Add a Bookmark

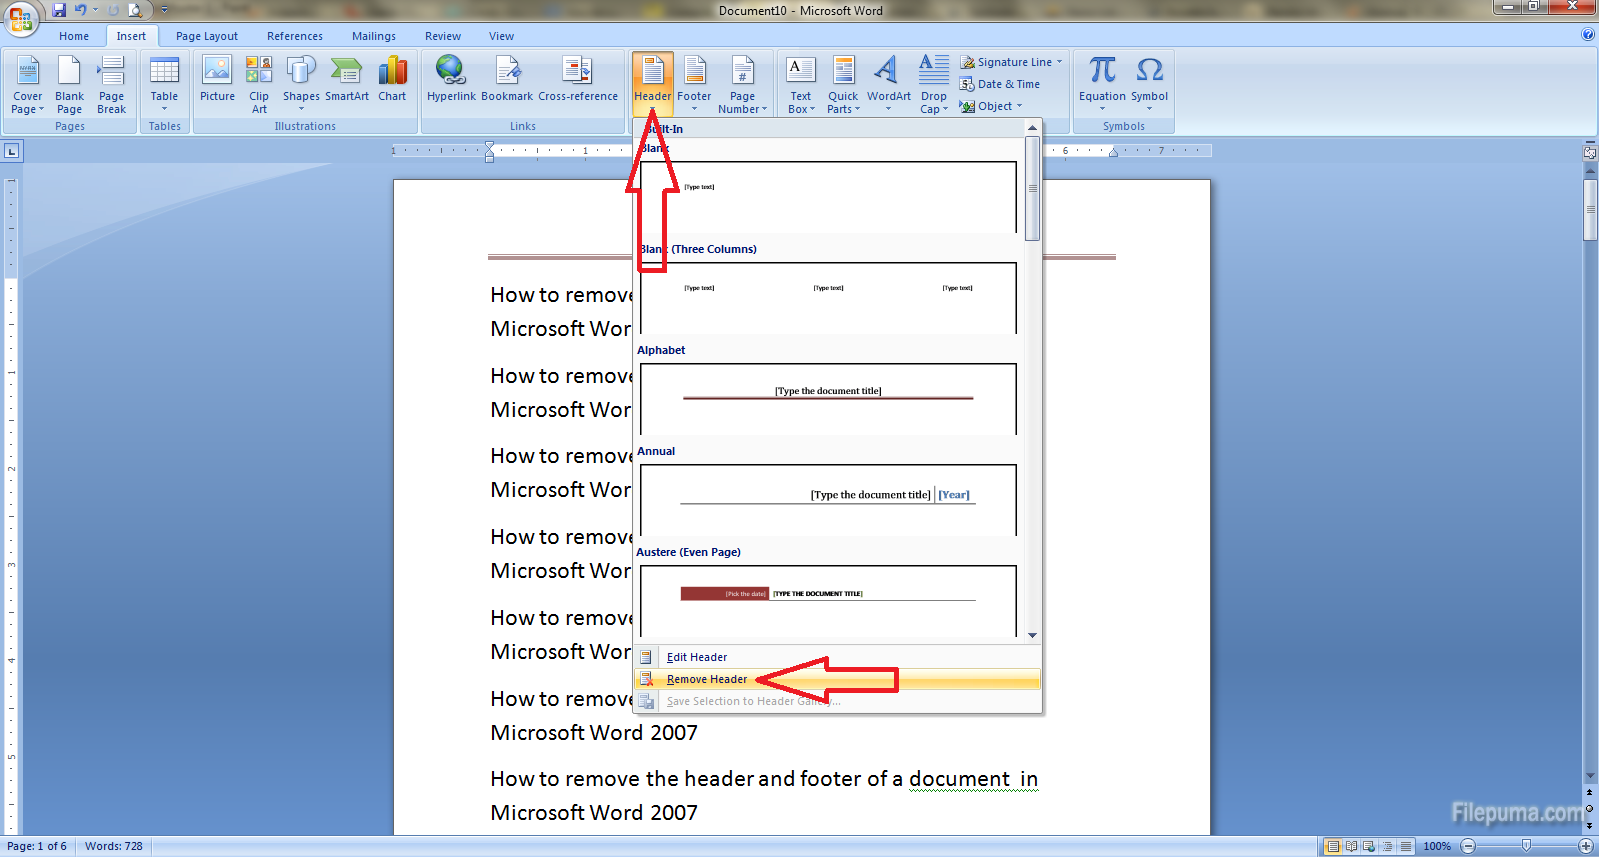pyautogui.click(x=507, y=80)
